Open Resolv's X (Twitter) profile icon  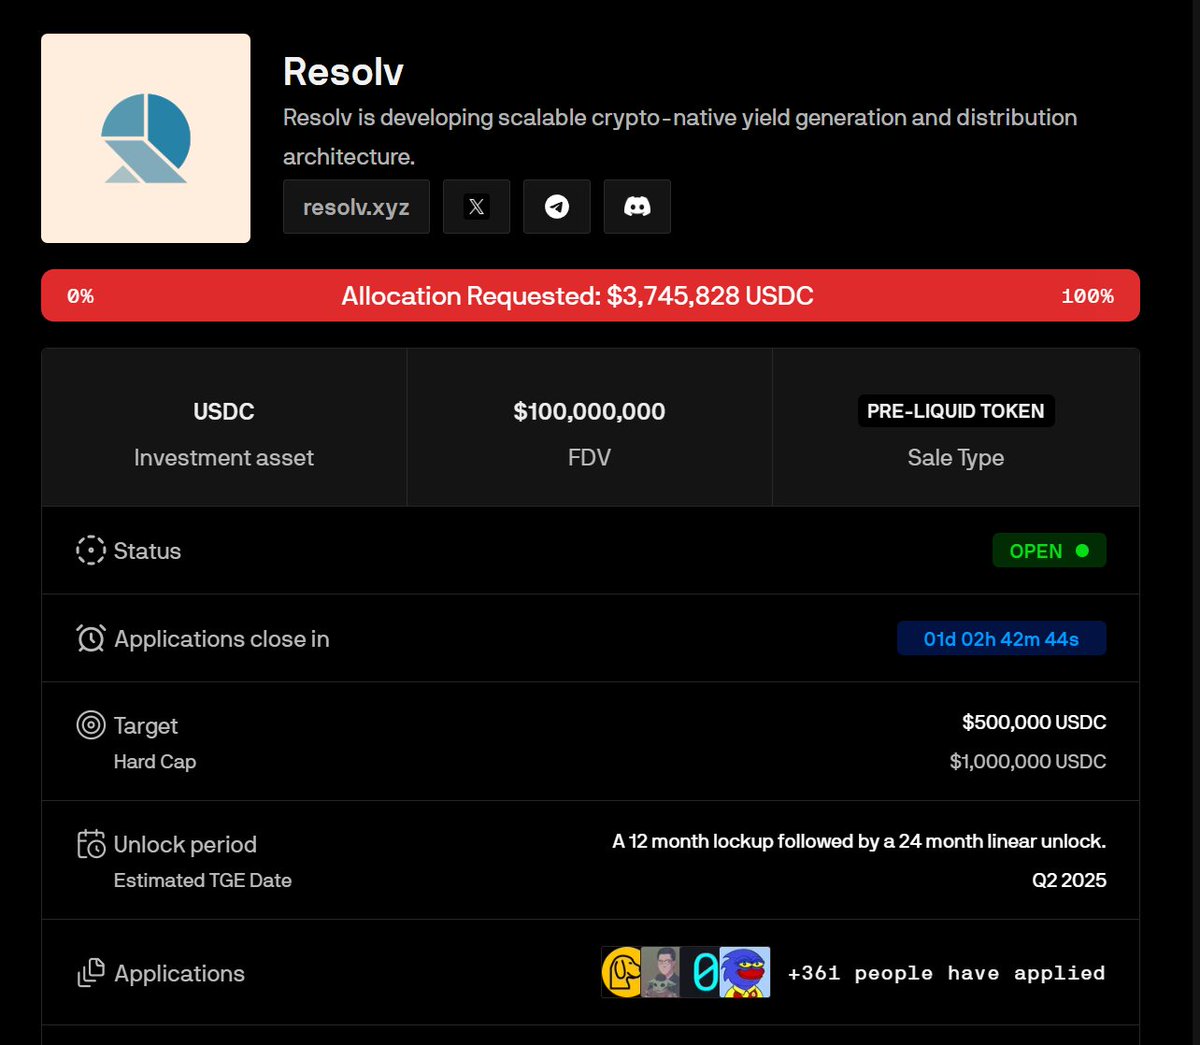(476, 207)
